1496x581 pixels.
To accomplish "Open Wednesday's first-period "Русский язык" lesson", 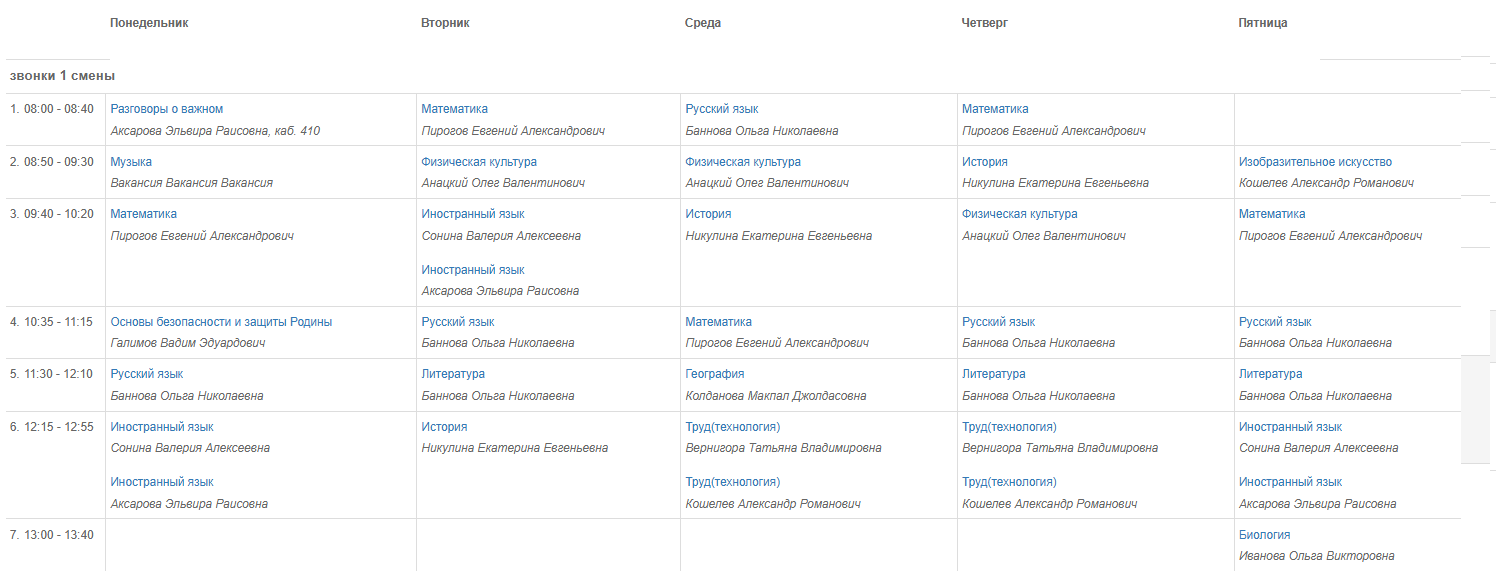I will [x=722, y=109].
